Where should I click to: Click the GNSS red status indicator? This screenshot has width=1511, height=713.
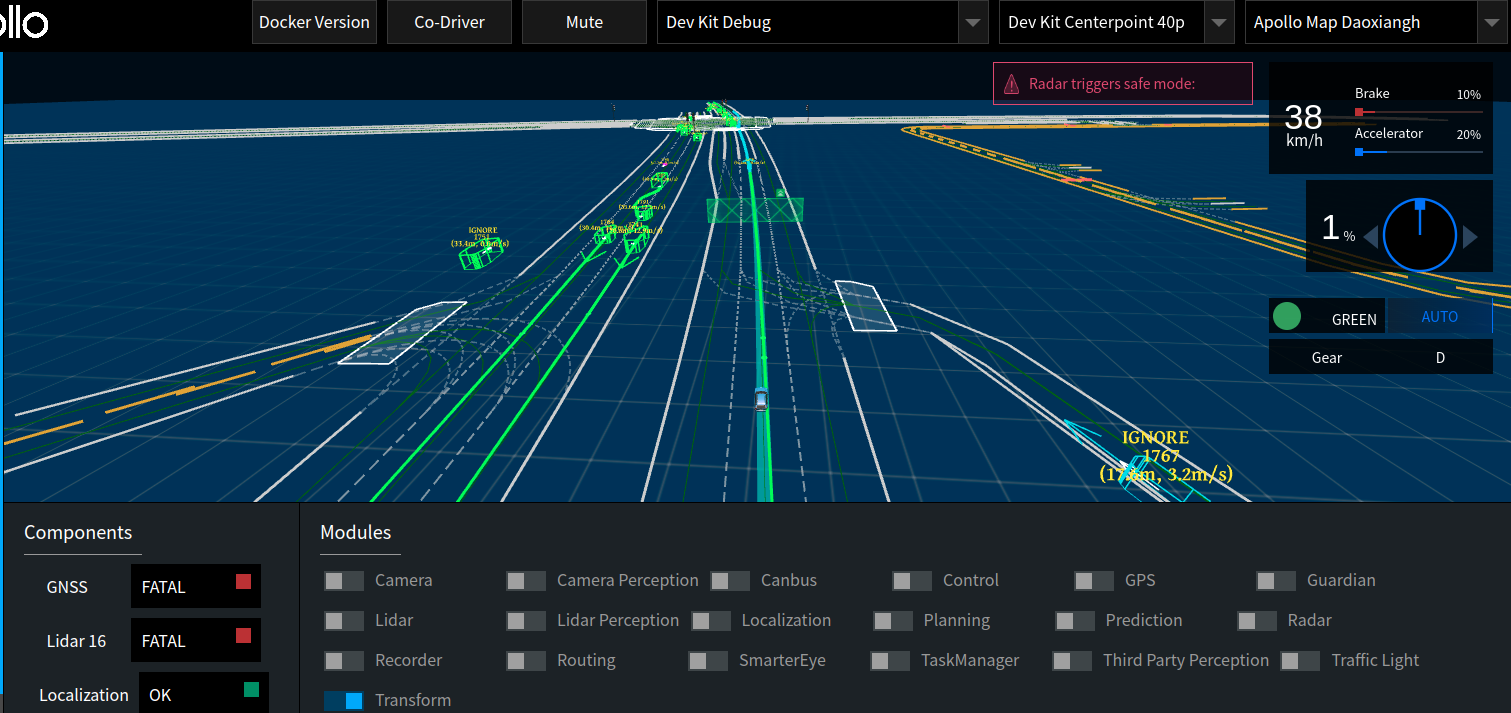pyautogui.click(x=243, y=582)
